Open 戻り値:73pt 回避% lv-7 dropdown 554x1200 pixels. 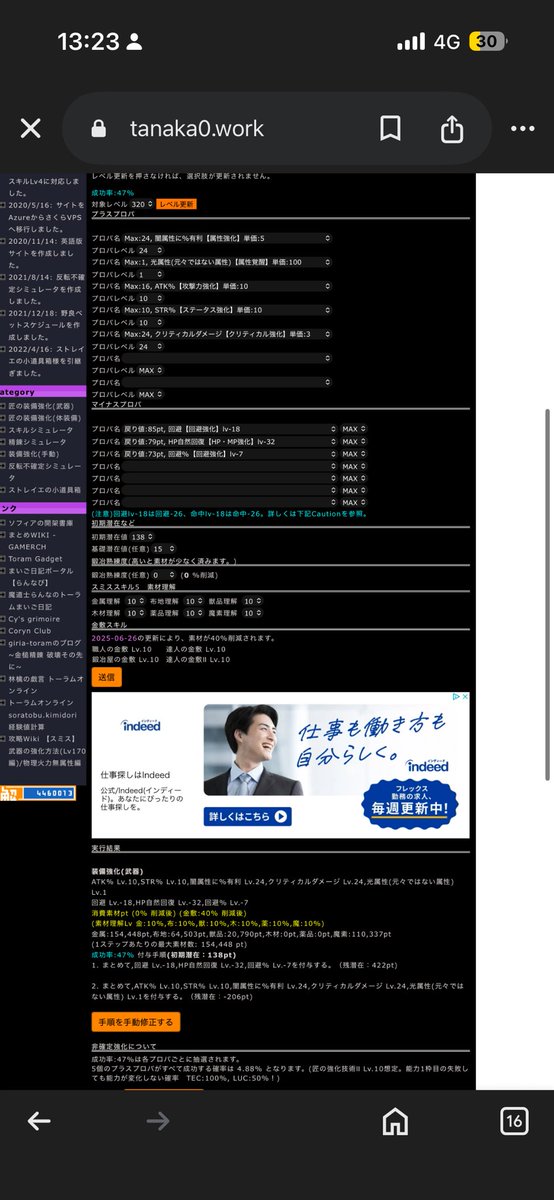pyautogui.click(x=229, y=453)
